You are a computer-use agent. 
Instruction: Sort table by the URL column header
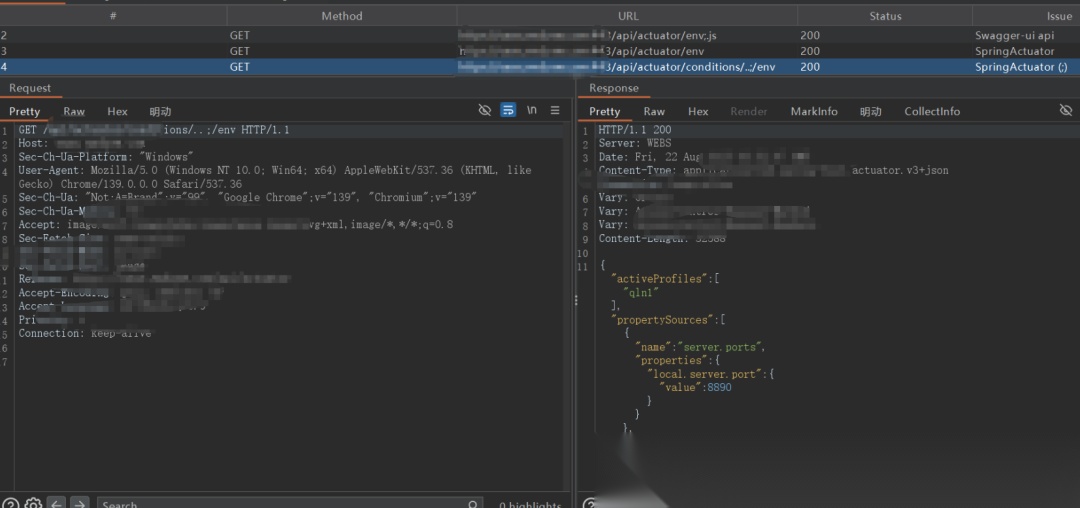point(627,16)
